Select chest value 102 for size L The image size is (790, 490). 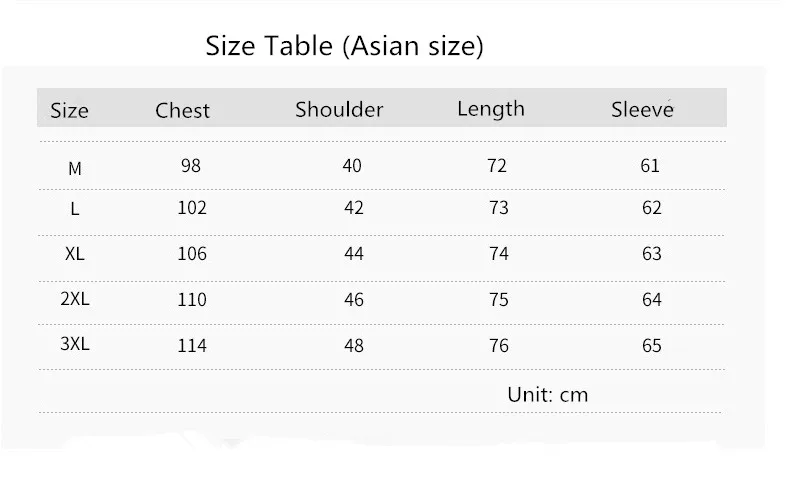pos(192,207)
